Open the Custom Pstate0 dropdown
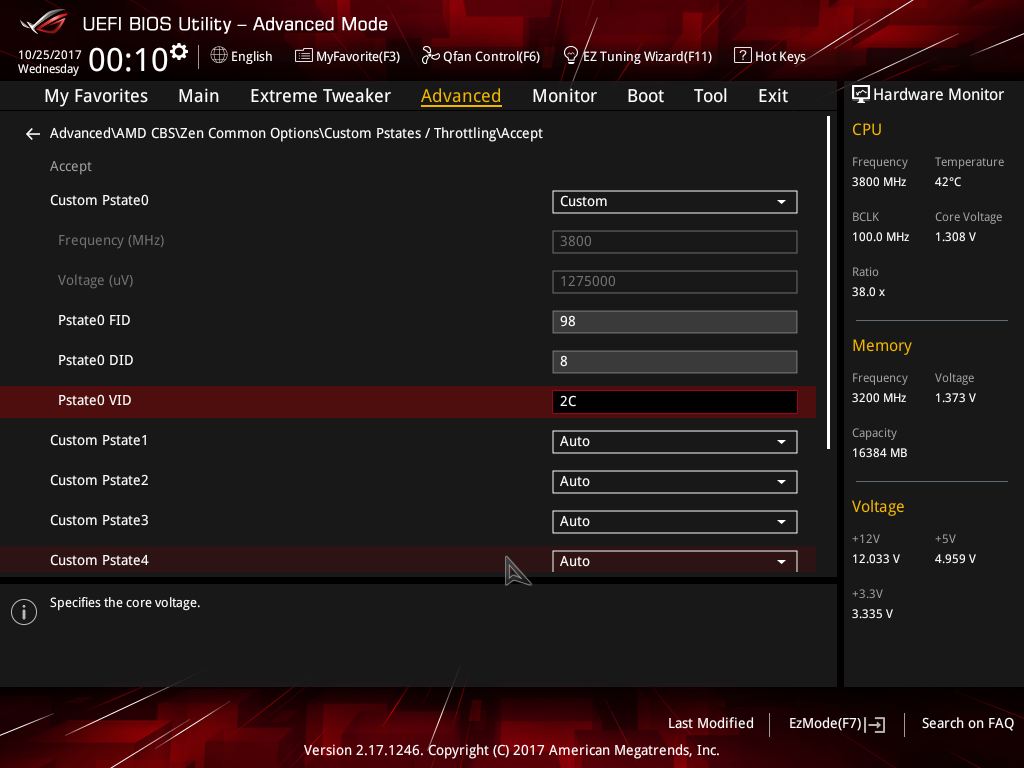 pyautogui.click(x=675, y=202)
